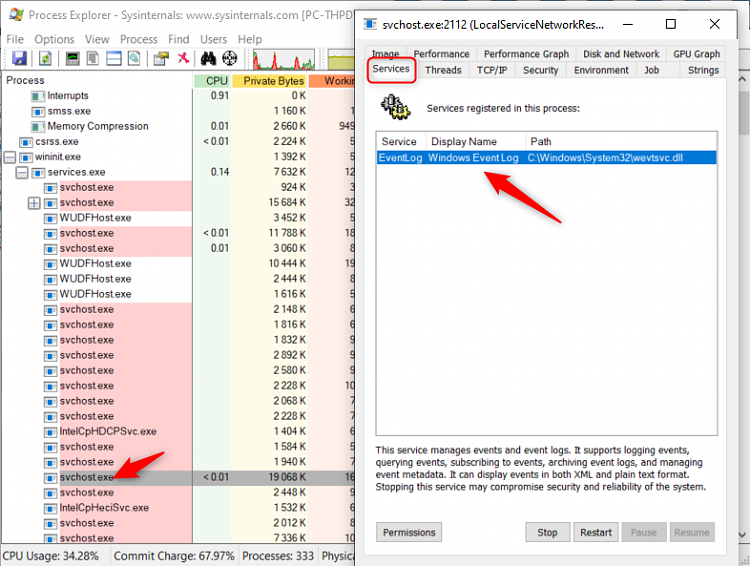Image resolution: width=750 pixels, height=566 pixels.
Task: Open process Properties toolbar icon
Action: (x=161, y=58)
